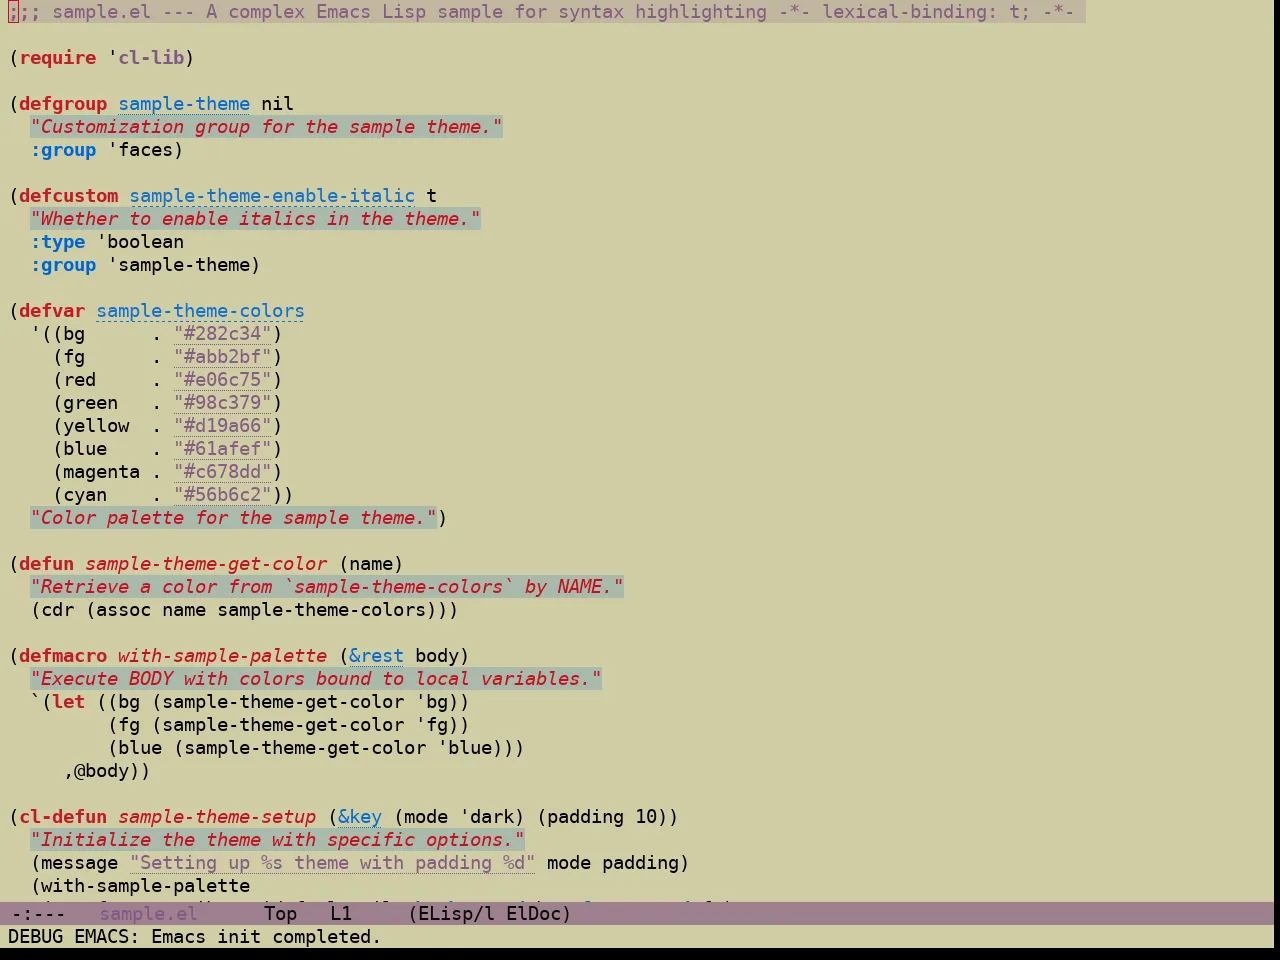This screenshot has height=960, width=1280.
Task: Click docstring starting 'Retrieve a color from'
Action: [x=327, y=587]
